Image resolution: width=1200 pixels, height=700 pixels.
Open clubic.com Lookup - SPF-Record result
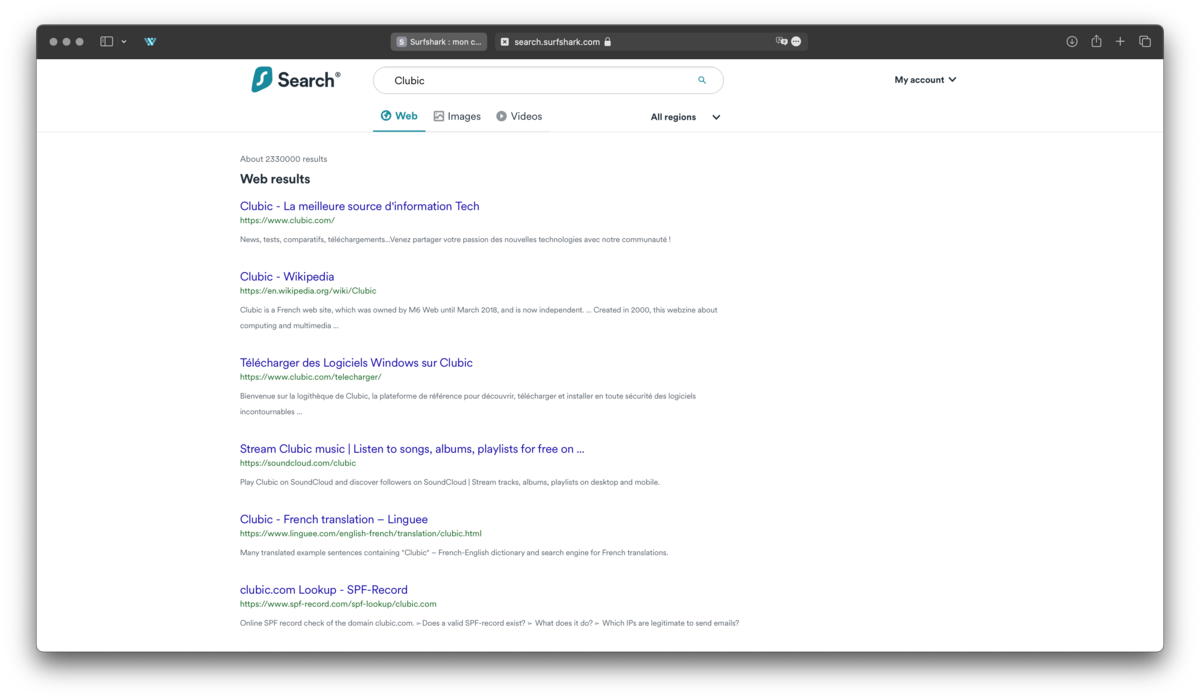(x=324, y=589)
